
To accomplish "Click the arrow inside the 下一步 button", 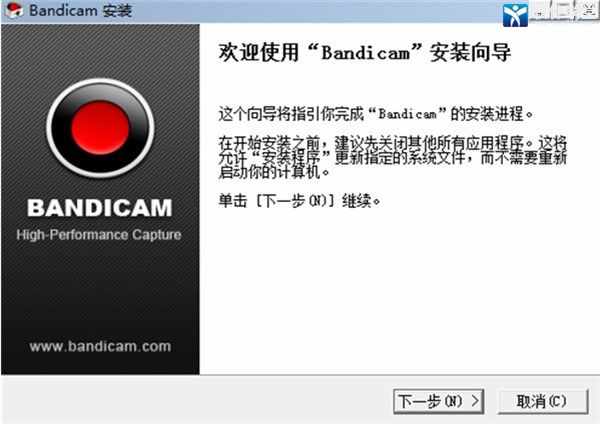I will click(474, 401).
